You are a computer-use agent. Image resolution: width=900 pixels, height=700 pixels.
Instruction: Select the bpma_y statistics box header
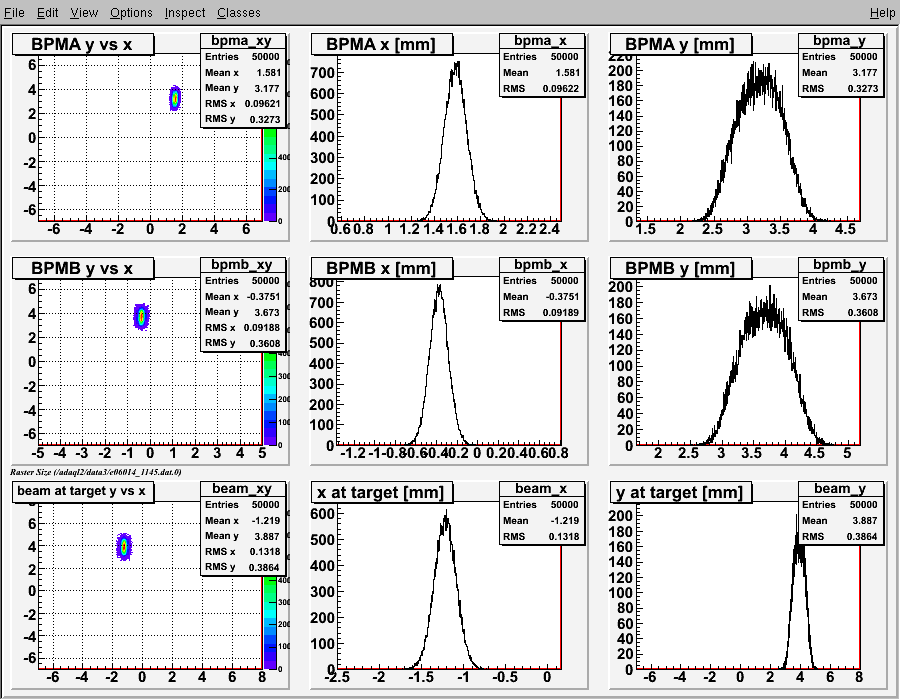coord(840,41)
